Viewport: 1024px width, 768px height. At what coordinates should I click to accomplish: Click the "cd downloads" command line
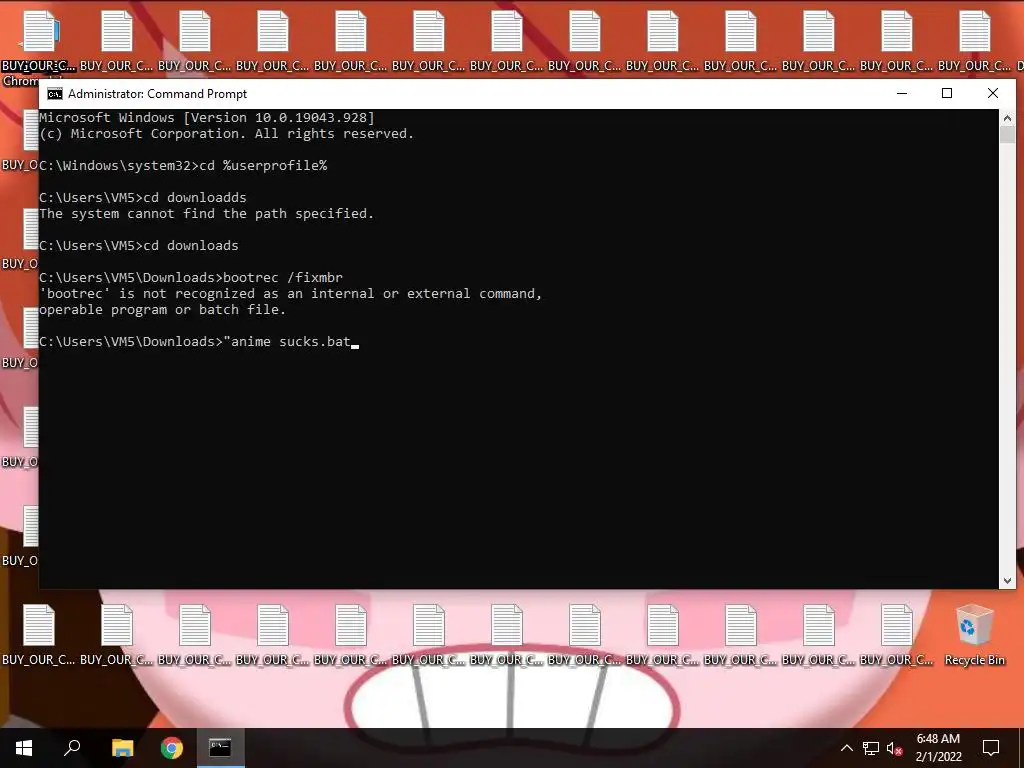[x=138, y=246]
